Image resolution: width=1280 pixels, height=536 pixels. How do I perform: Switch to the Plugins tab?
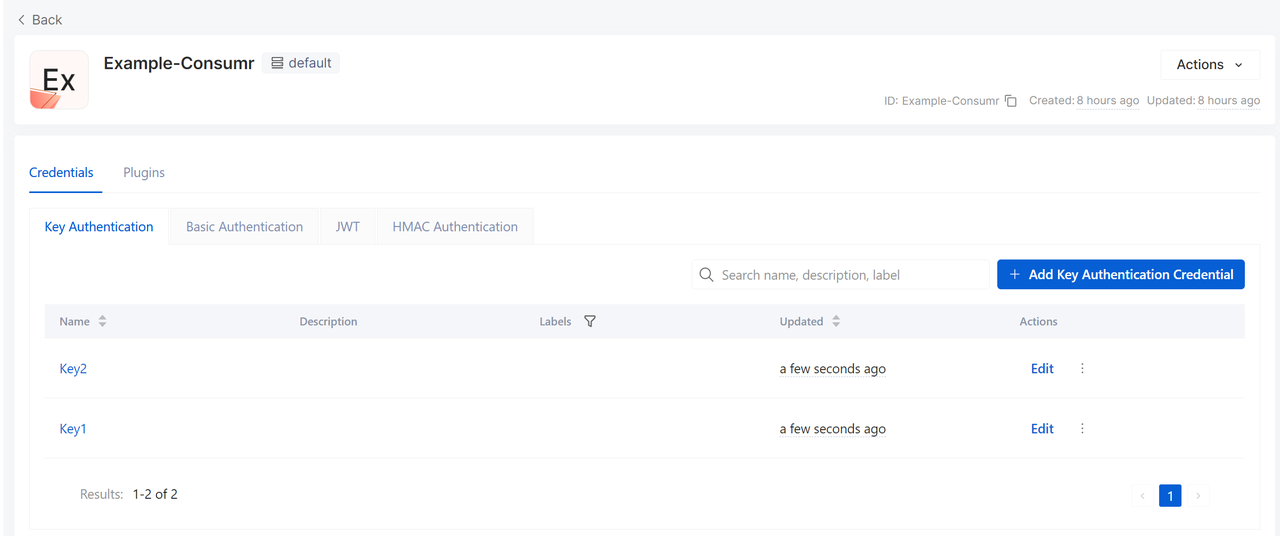144,172
